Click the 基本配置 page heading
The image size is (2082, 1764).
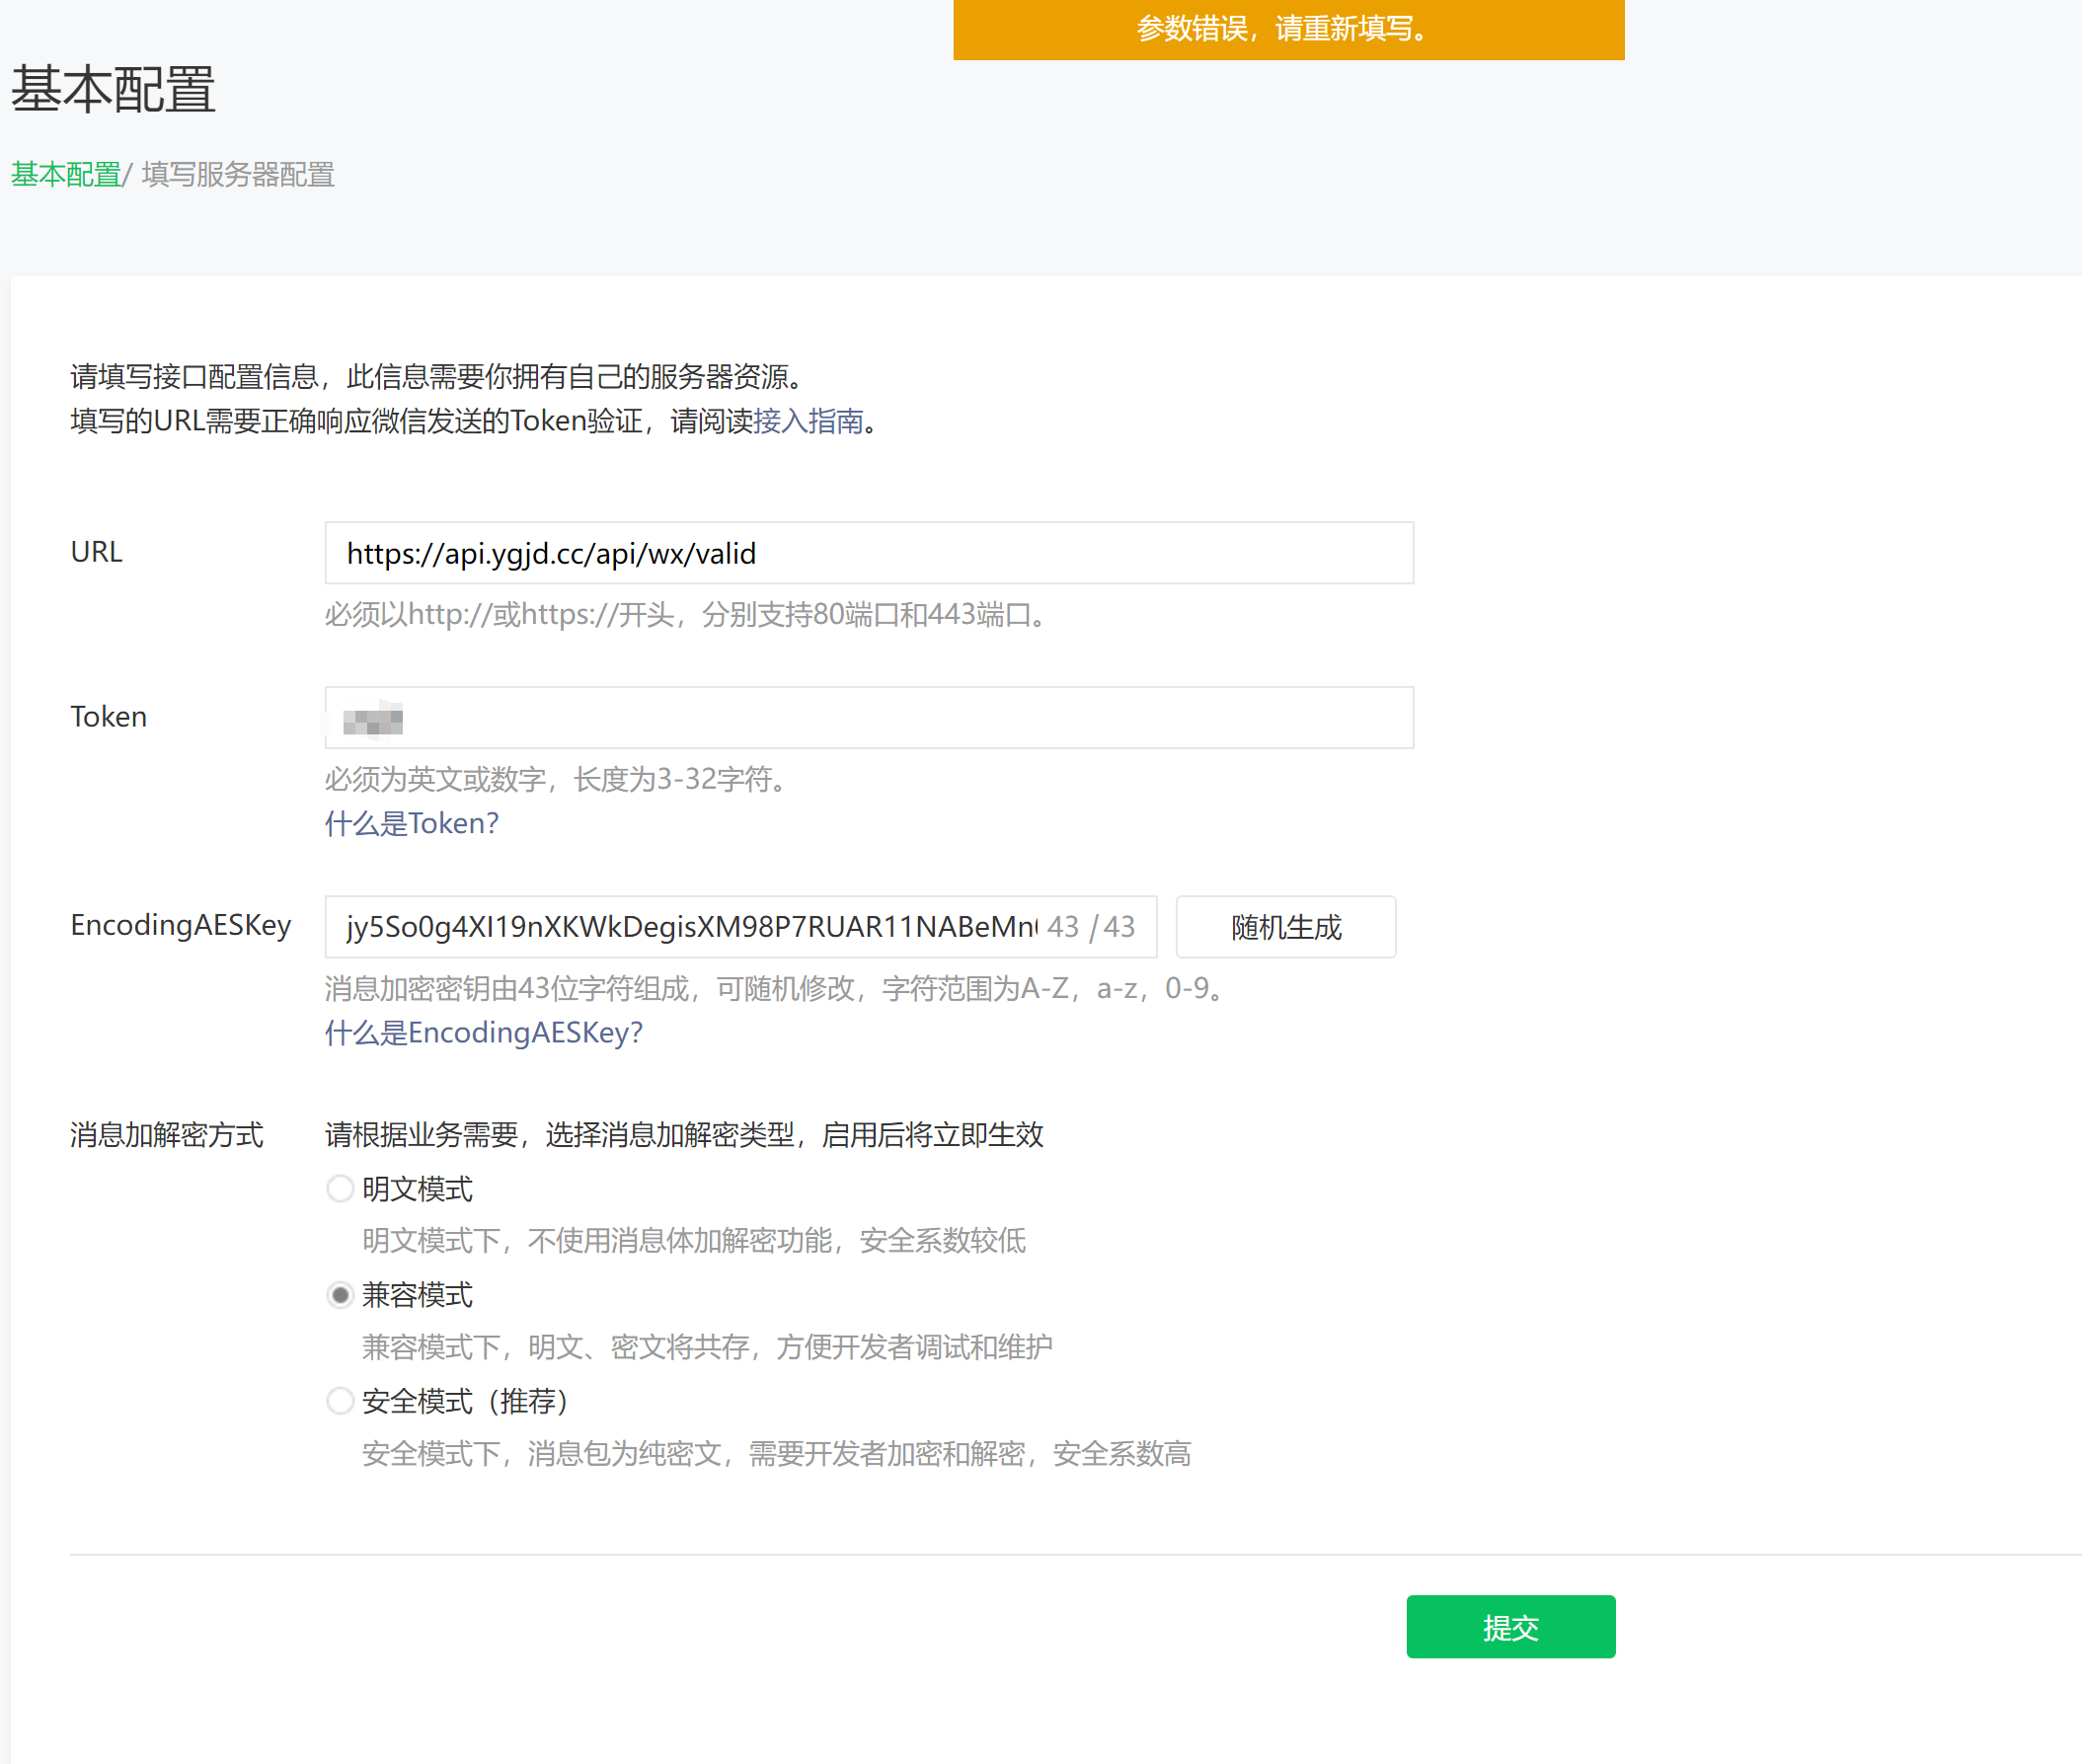[113, 89]
